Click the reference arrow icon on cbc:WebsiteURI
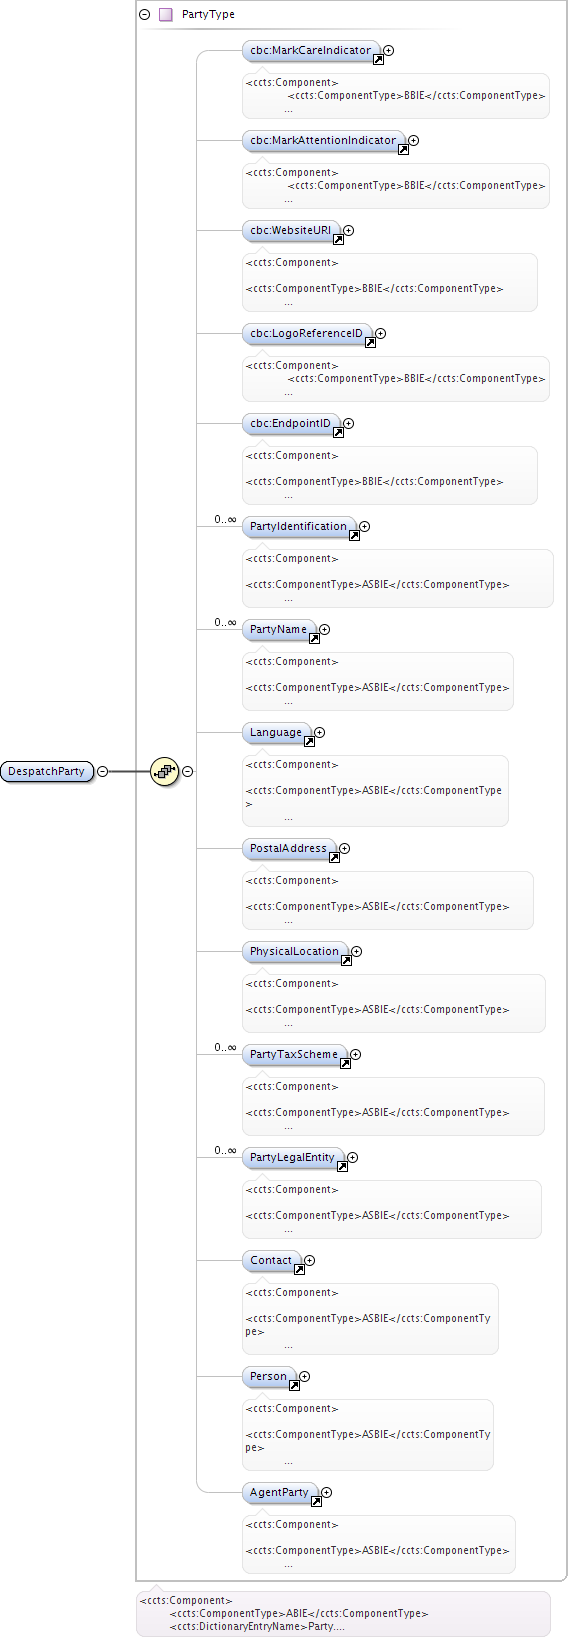 click(x=338, y=240)
